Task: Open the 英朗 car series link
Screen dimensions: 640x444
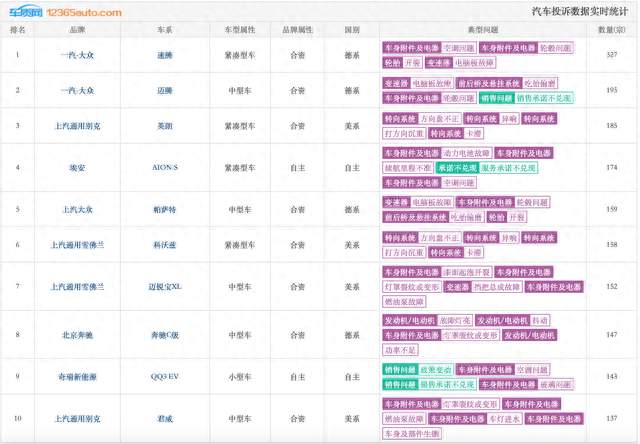Action: tap(164, 126)
